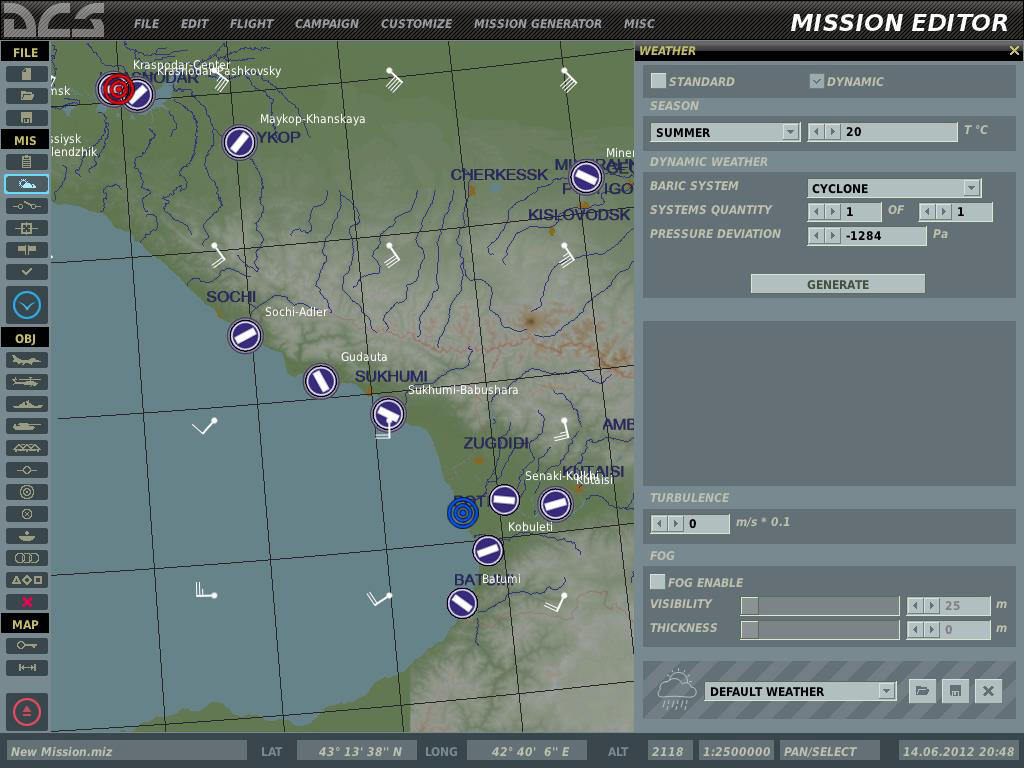Image resolution: width=1024 pixels, height=768 pixels.
Task: Open the Campaign menu
Action: pos(327,24)
